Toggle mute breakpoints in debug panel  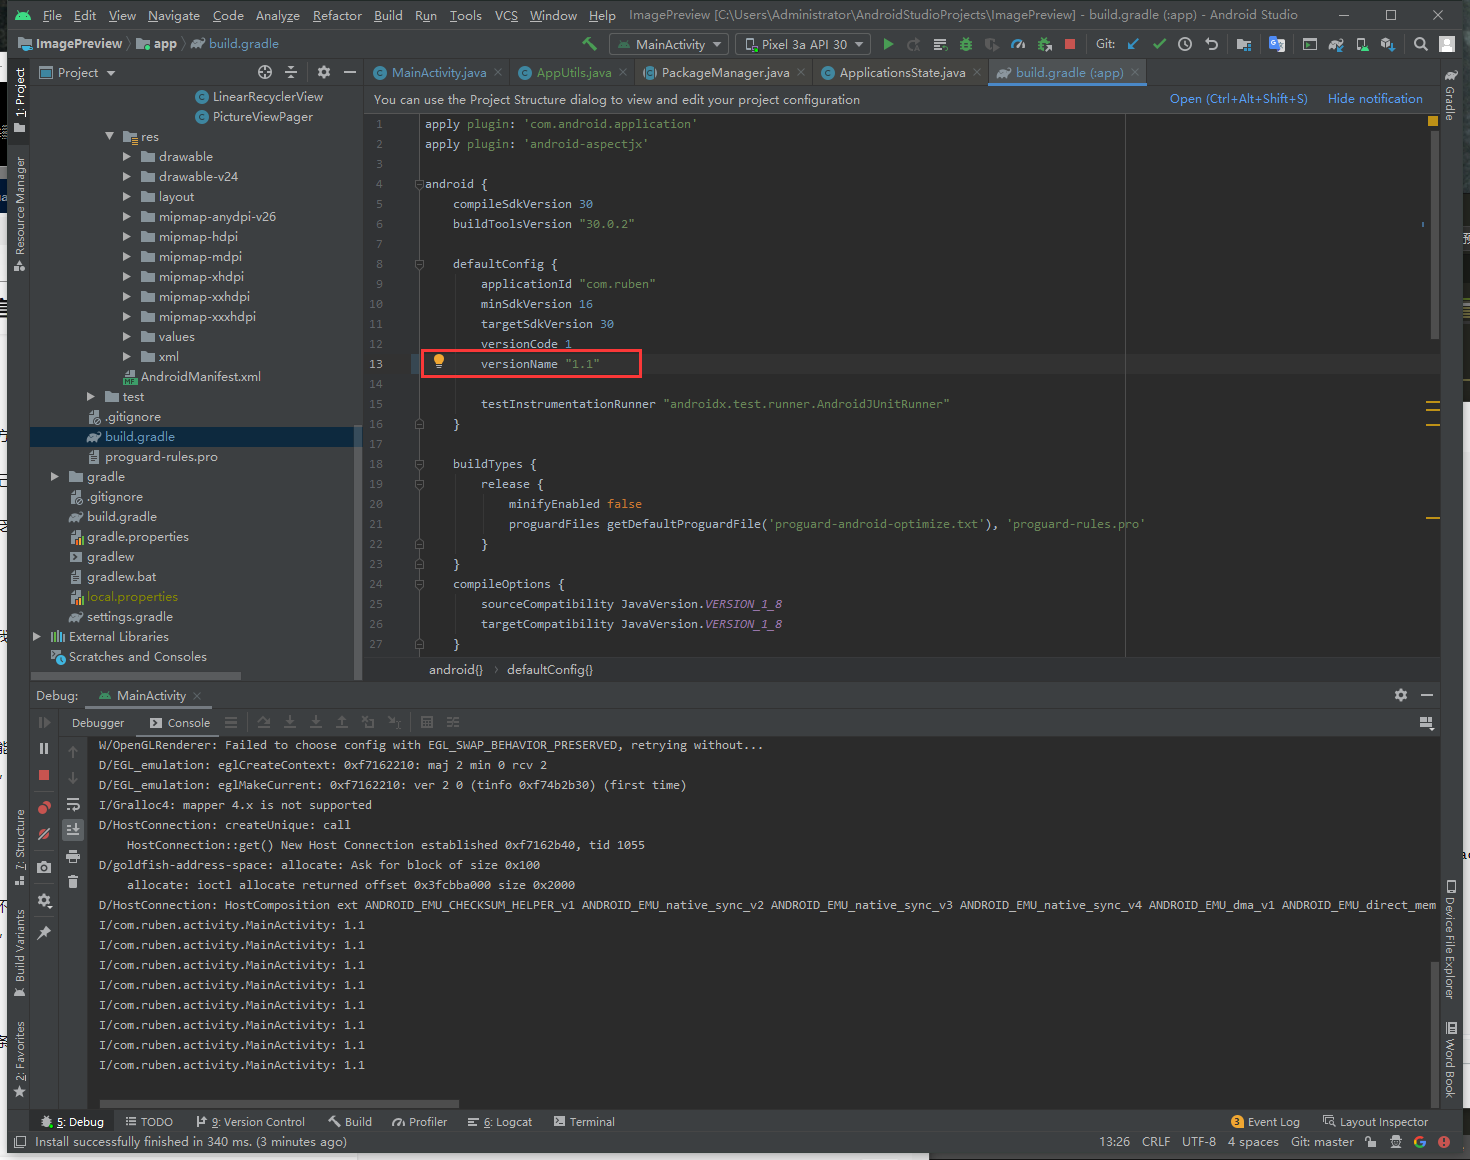pyautogui.click(x=44, y=834)
